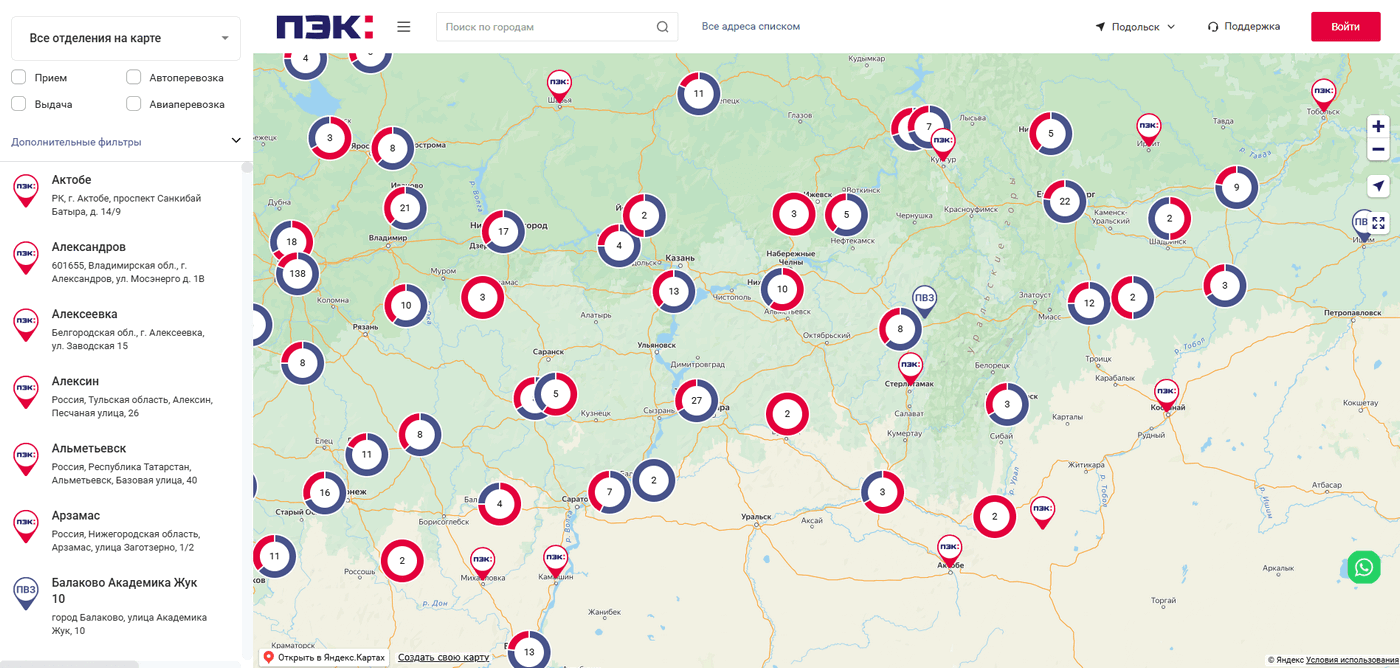Image resolution: width=1400 pixels, height=668 pixels.
Task: Open the Все отделения на карте dropdown
Action: (x=126, y=38)
